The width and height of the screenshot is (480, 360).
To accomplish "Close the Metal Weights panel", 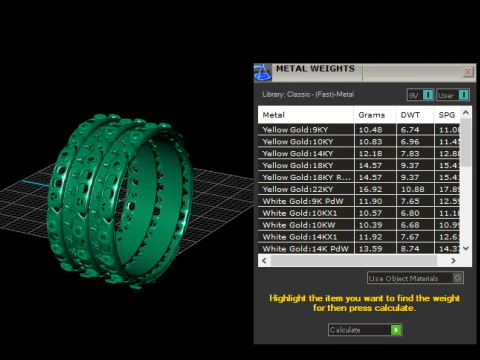I will coord(468,72).
